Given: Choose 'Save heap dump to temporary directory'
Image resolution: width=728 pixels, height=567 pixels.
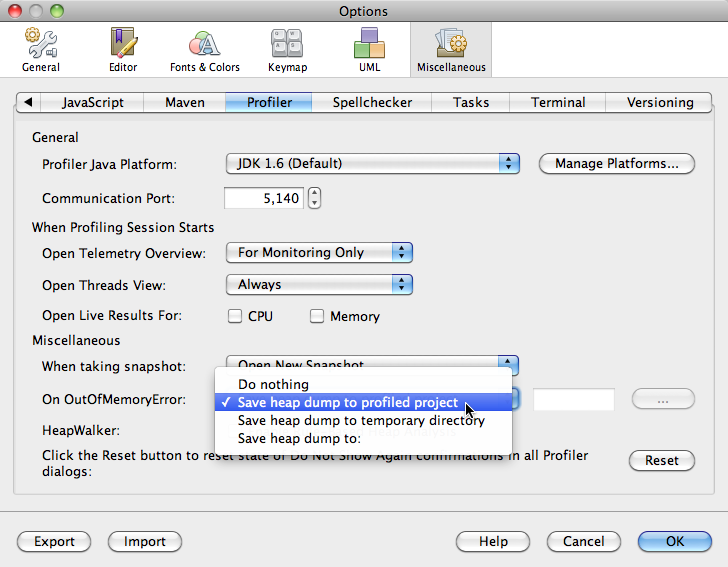Looking at the screenshot, I should 361,421.
